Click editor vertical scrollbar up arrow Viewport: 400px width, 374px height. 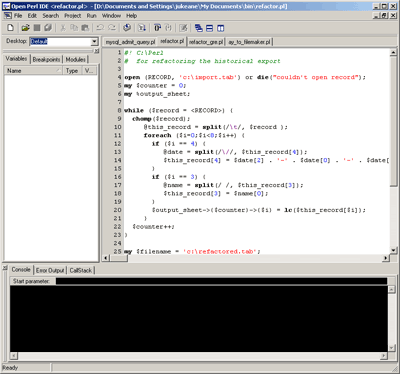(393, 52)
